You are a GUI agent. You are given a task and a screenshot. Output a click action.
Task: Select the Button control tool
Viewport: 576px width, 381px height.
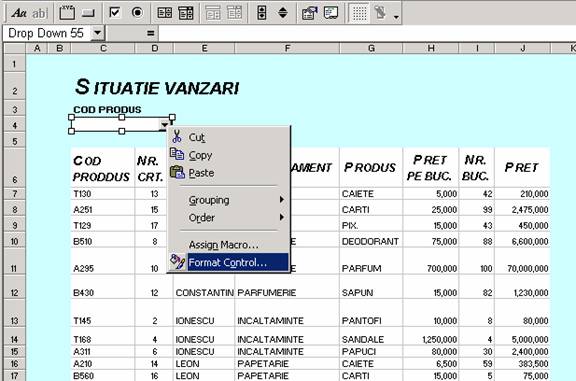(x=88, y=13)
